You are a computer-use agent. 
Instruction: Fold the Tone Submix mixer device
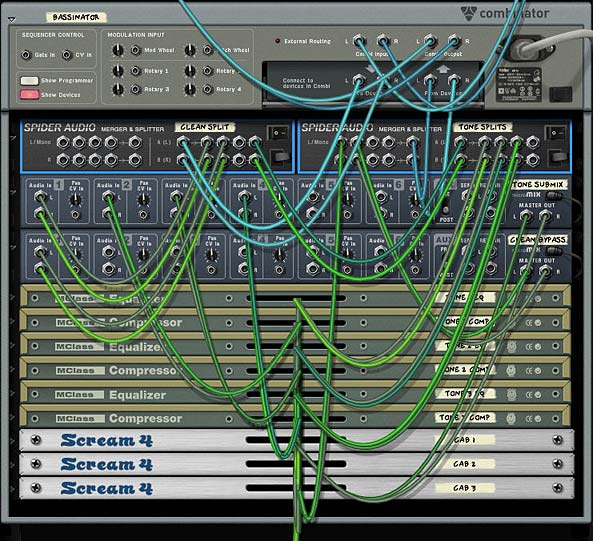coord(14,193)
